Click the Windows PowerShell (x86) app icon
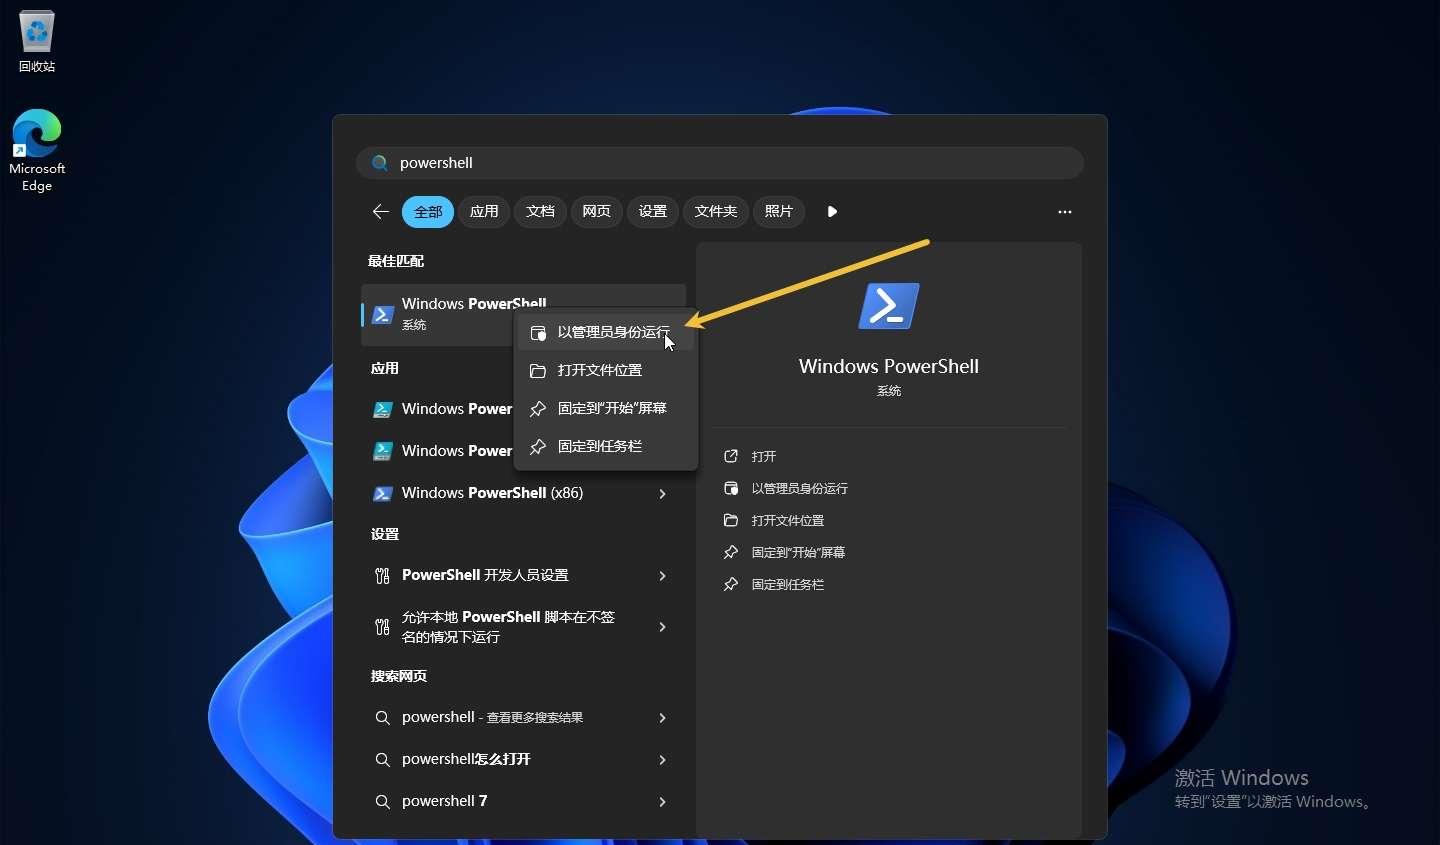The height and width of the screenshot is (845, 1440). click(382, 493)
